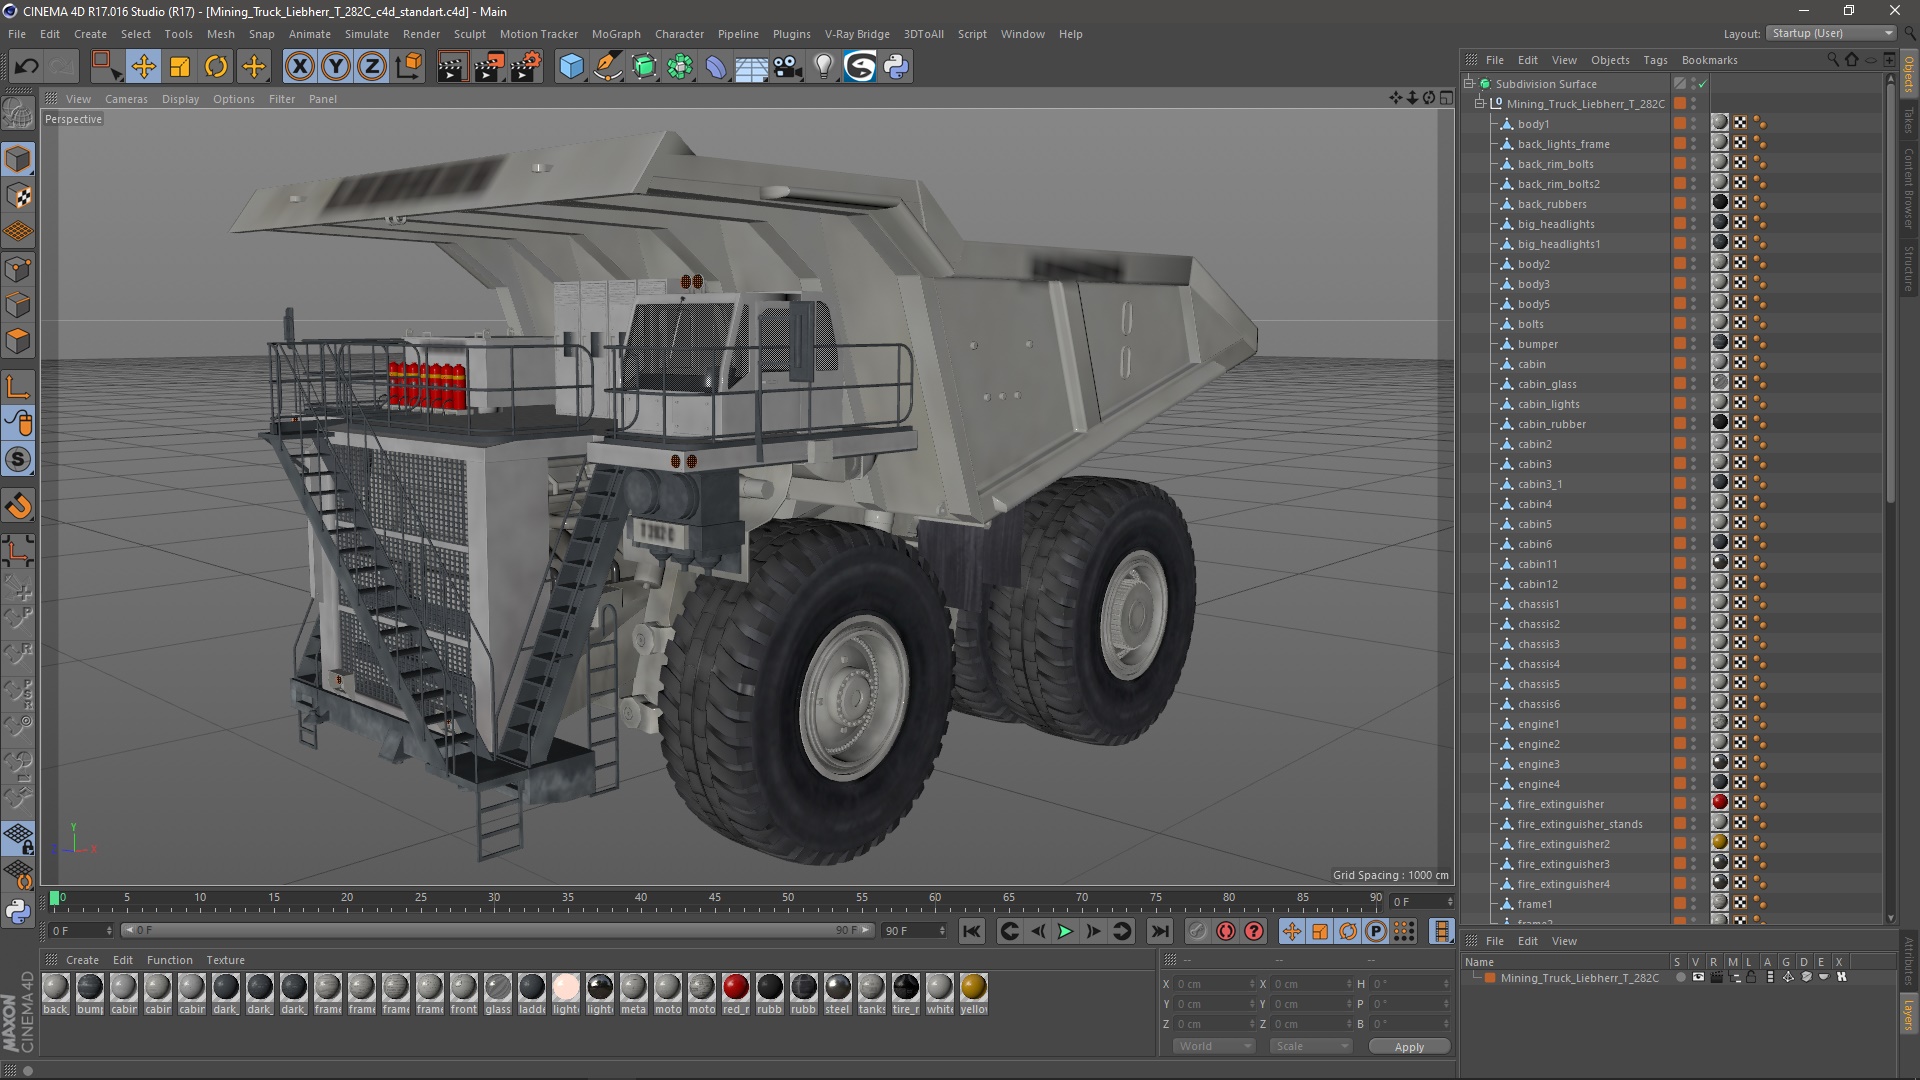Viewport: 1920px width, 1080px height.
Task: Select engine1 object in tree
Action: [x=1538, y=724]
